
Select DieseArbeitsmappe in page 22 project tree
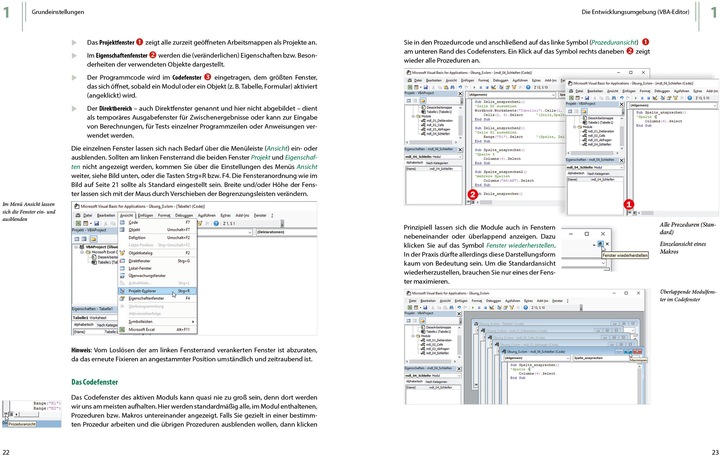[106, 257]
